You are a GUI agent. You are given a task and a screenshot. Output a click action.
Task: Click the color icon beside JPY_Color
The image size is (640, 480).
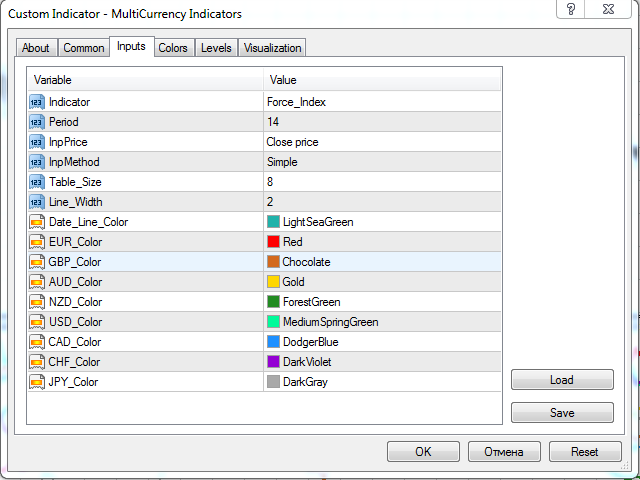tap(37, 382)
